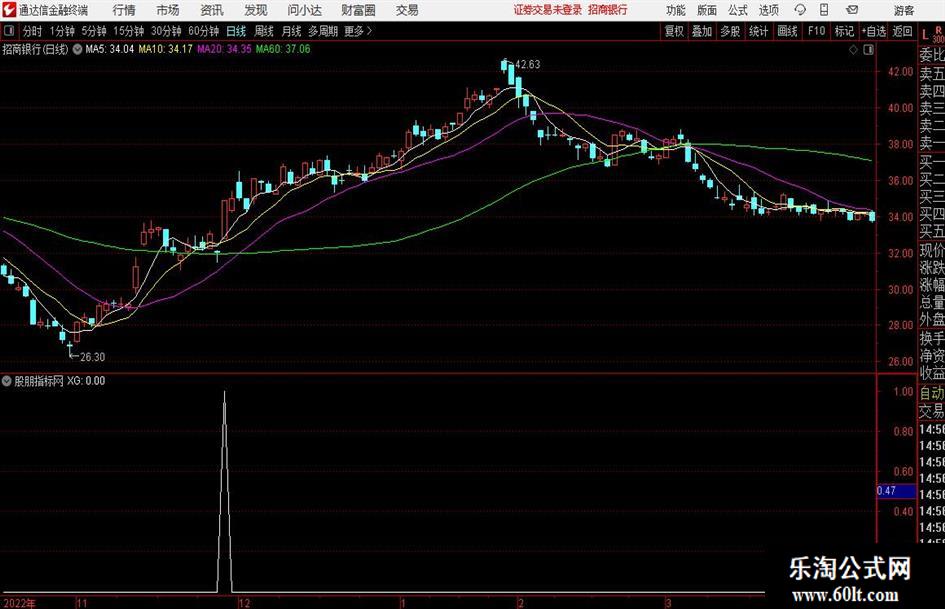Toggle the right panel icon at chart top-right

(868, 50)
